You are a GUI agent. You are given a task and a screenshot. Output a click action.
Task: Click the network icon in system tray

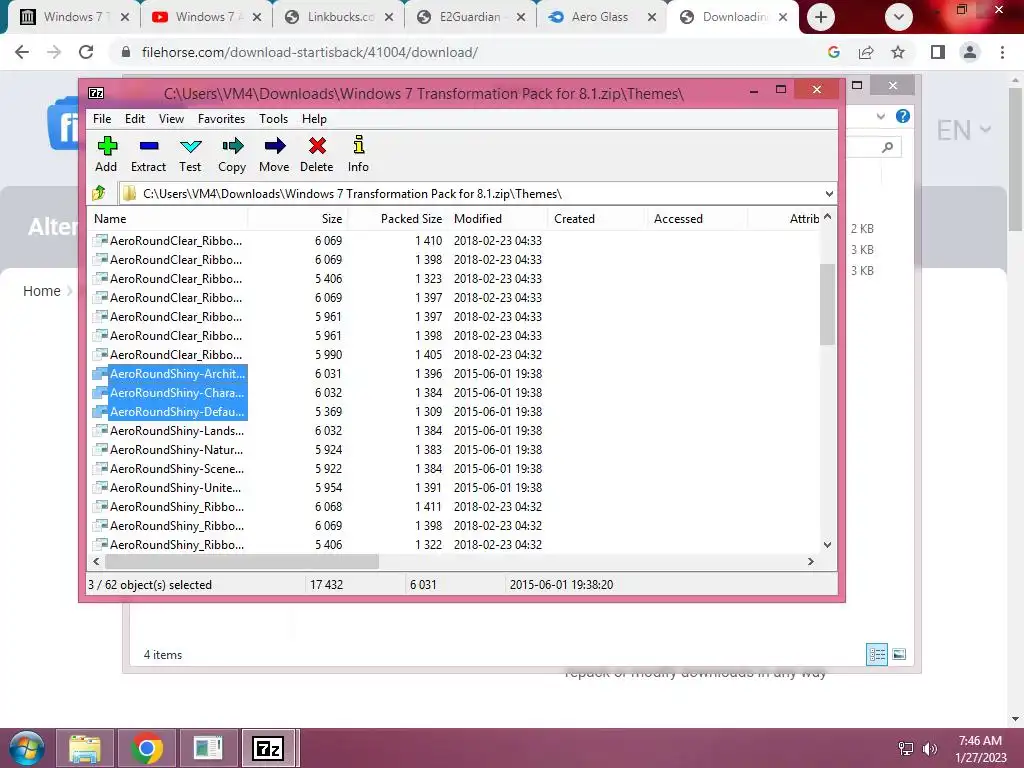(906, 749)
